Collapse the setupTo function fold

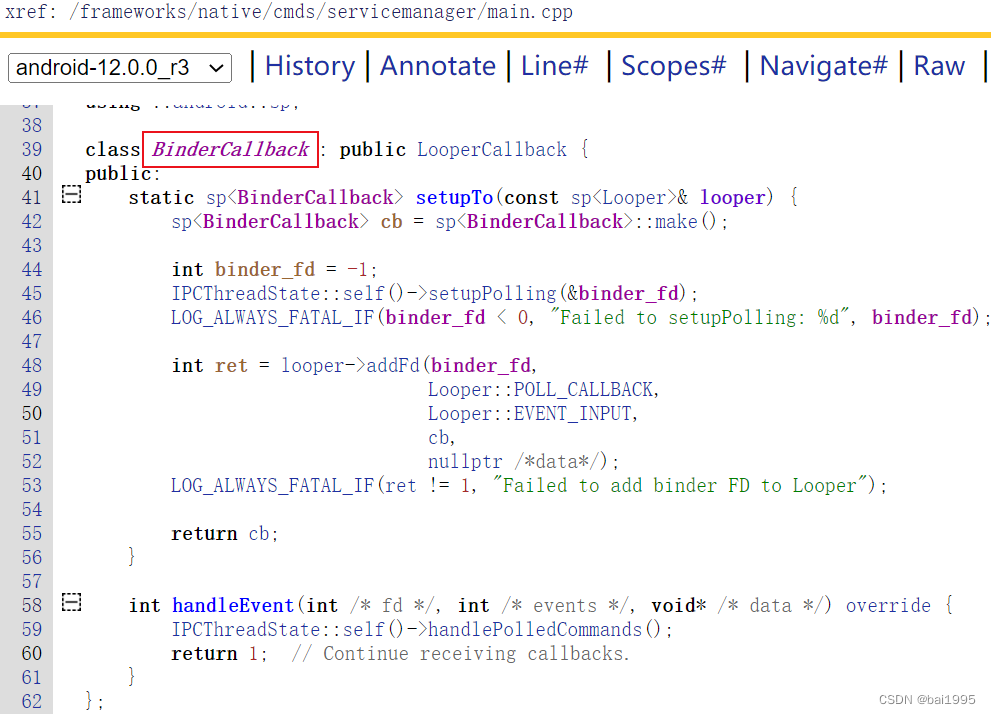click(70, 194)
